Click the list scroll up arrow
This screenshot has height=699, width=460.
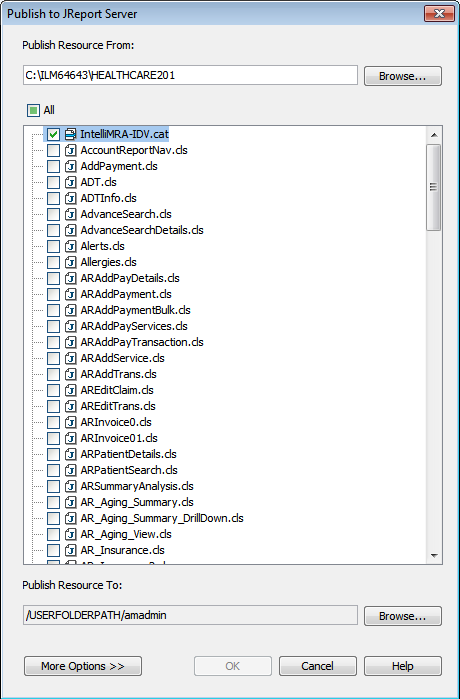[x=434, y=135]
